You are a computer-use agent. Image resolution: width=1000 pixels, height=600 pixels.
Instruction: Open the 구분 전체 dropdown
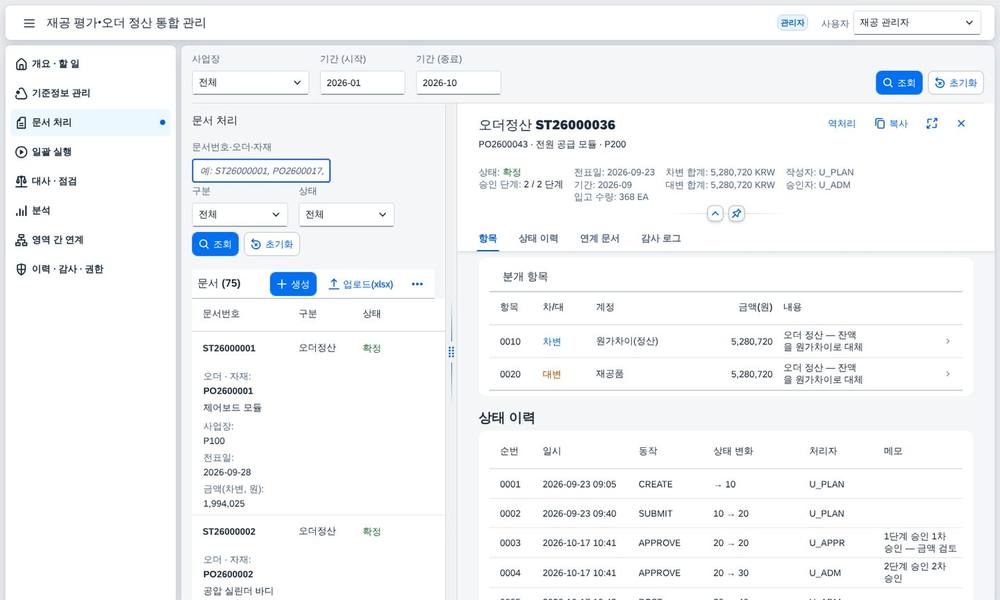click(x=239, y=215)
